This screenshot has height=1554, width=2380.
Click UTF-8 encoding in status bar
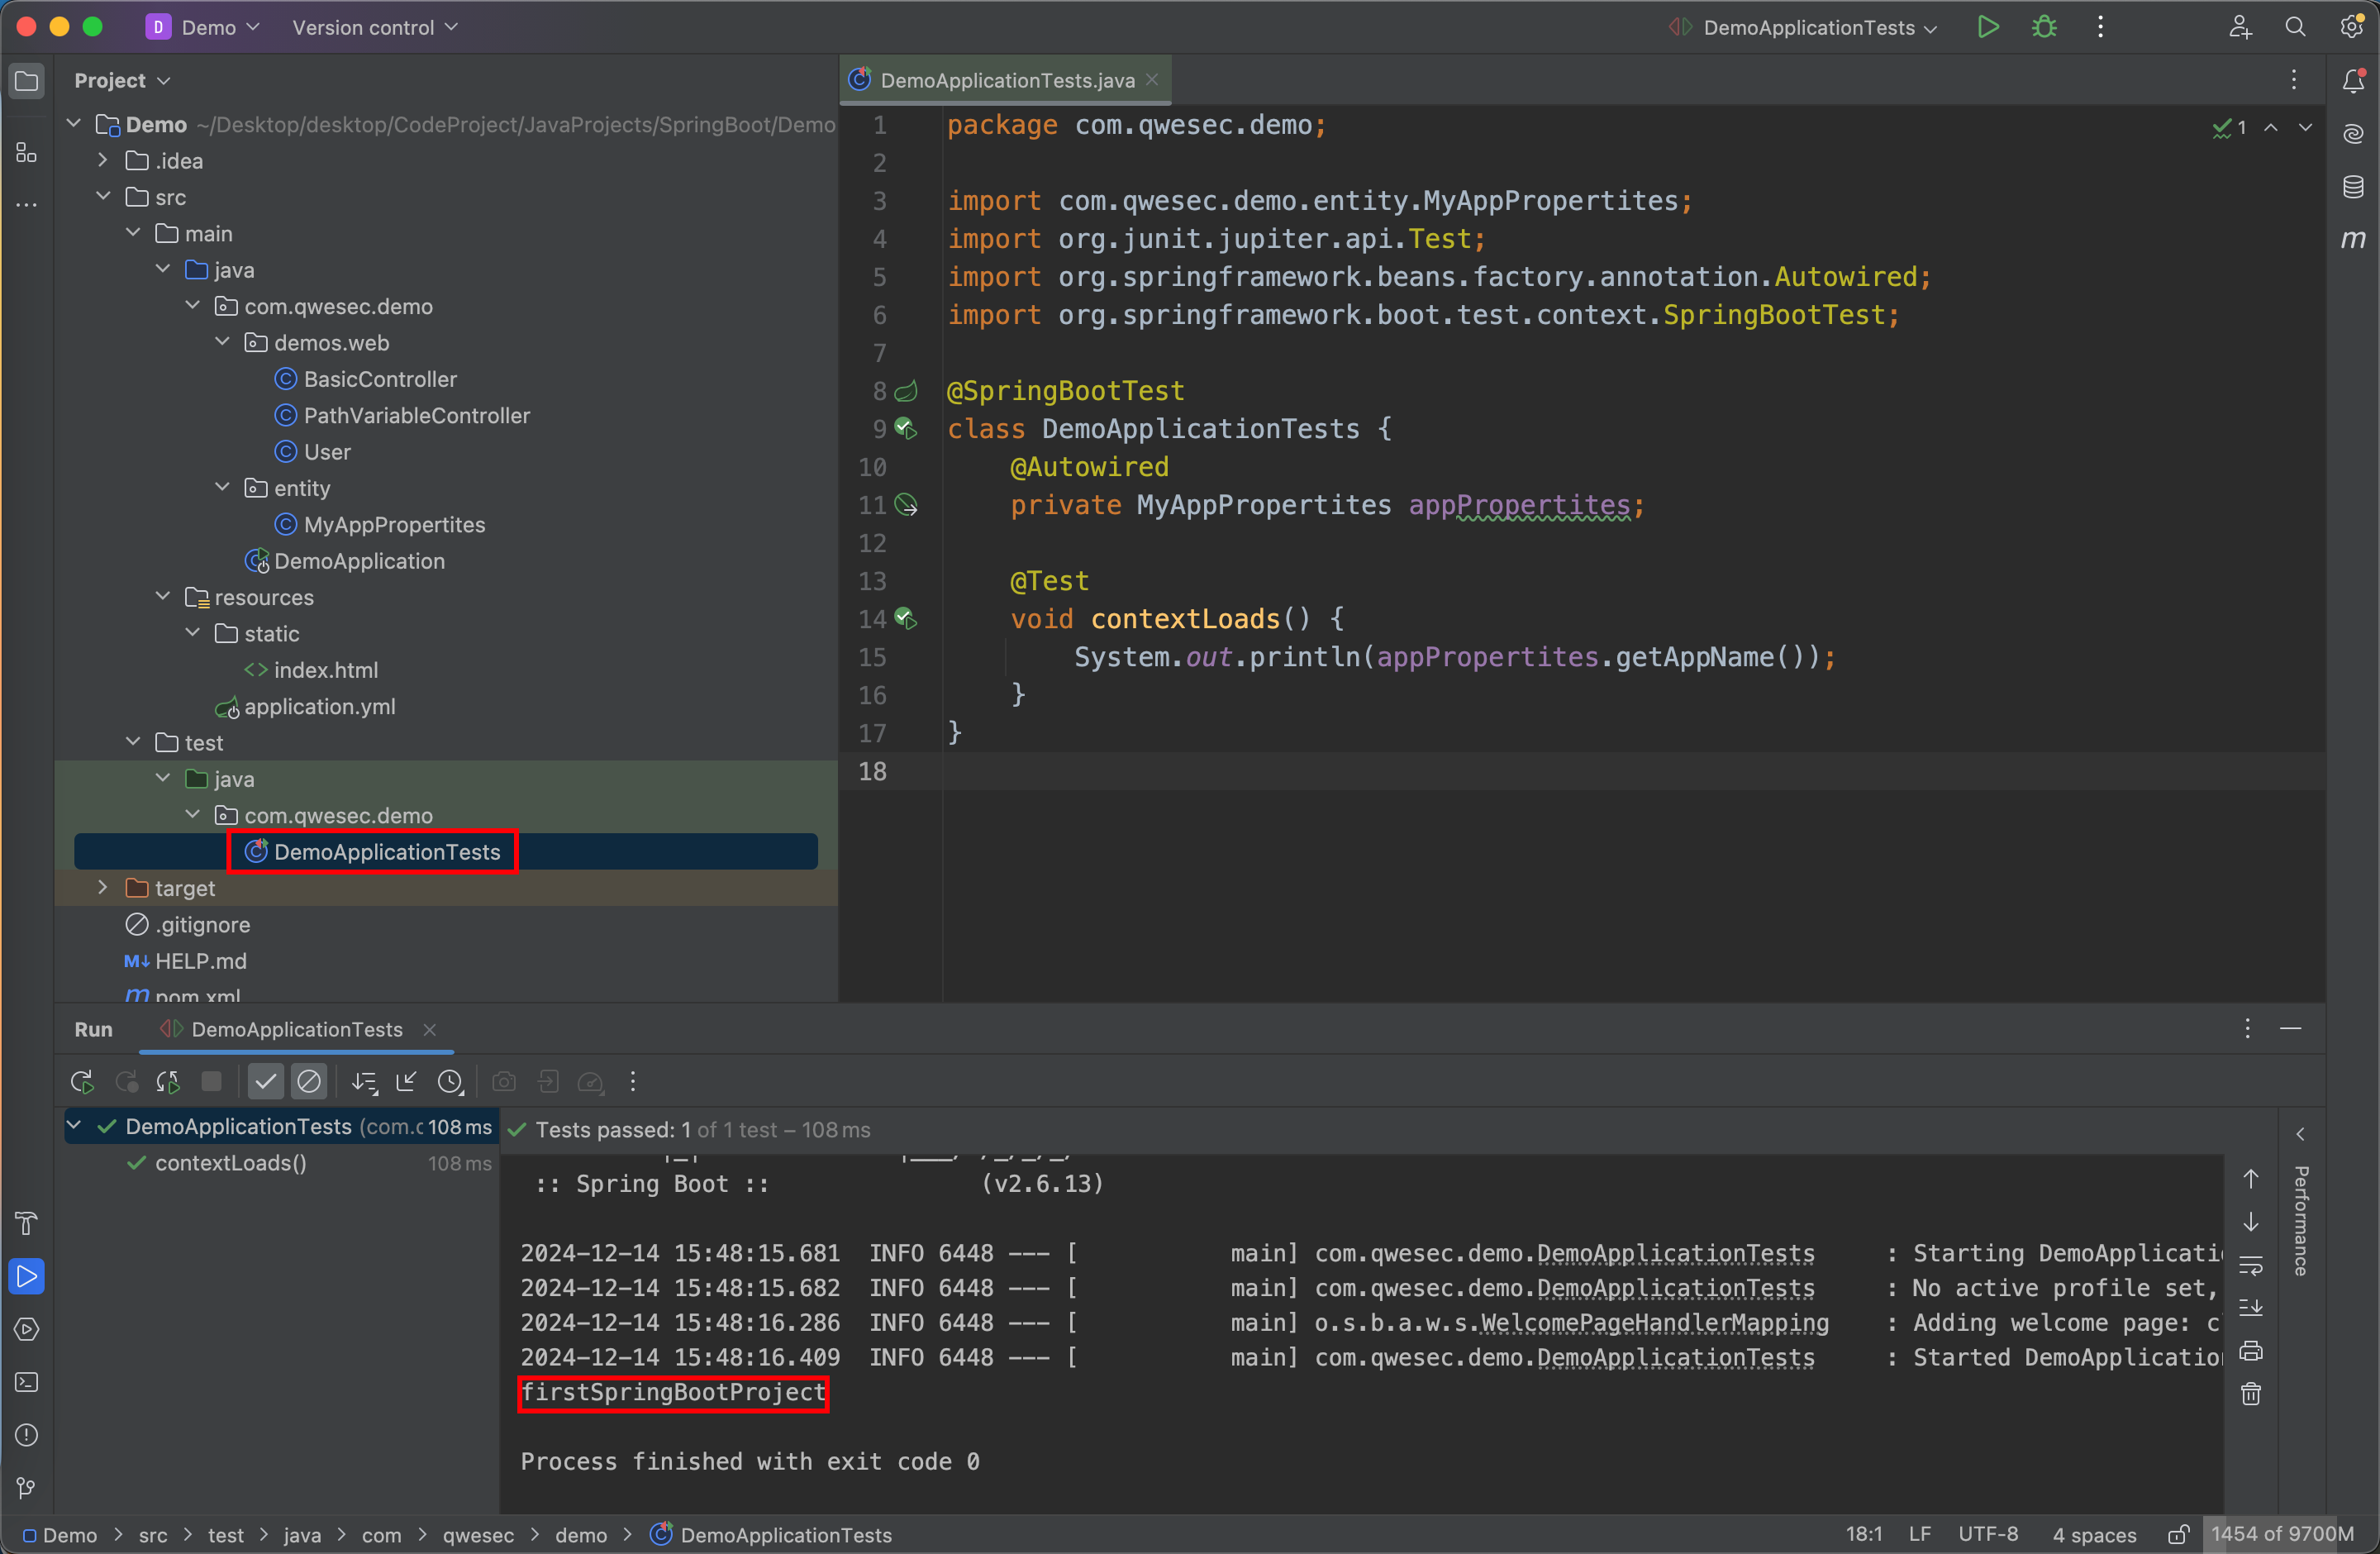(x=1987, y=1535)
